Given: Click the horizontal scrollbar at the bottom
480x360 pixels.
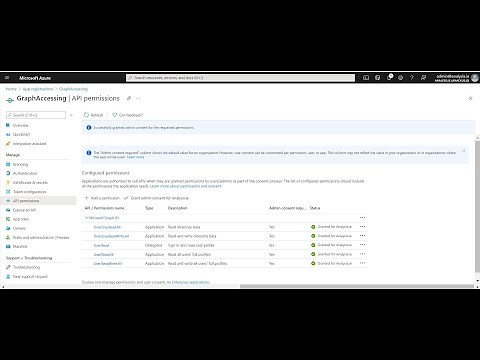Looking at the screenshot, I should pos(357,286).
